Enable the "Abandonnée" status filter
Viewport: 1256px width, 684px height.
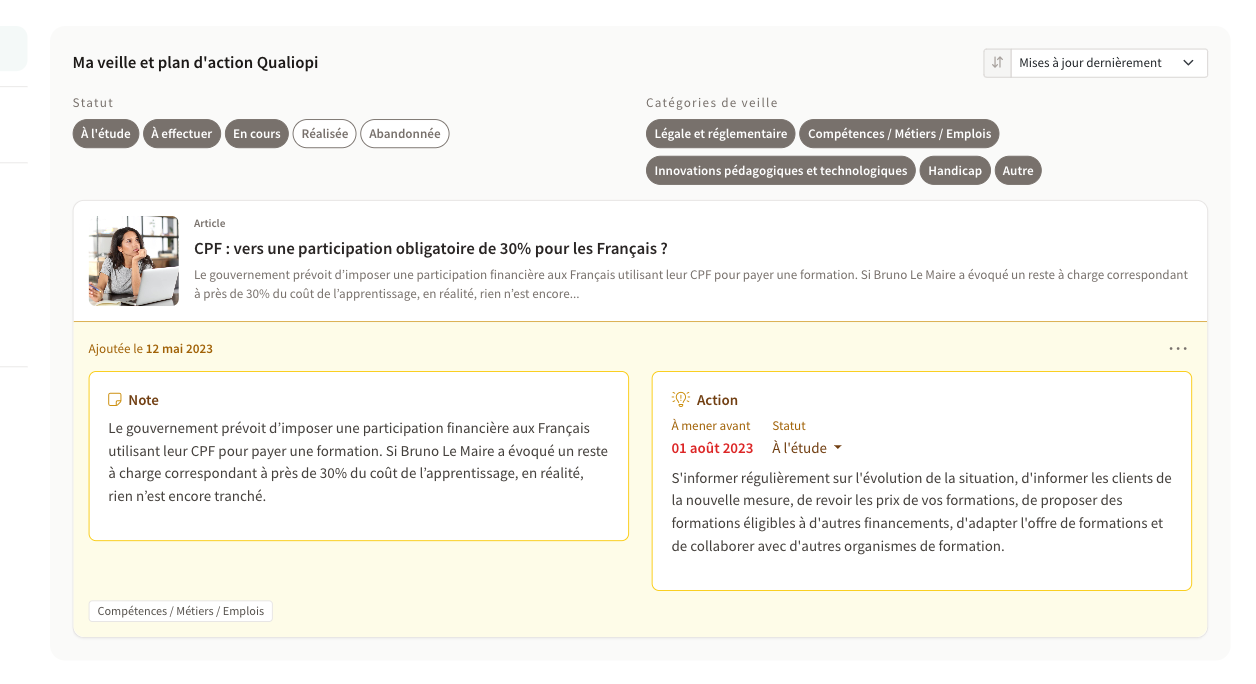point(405,134)
